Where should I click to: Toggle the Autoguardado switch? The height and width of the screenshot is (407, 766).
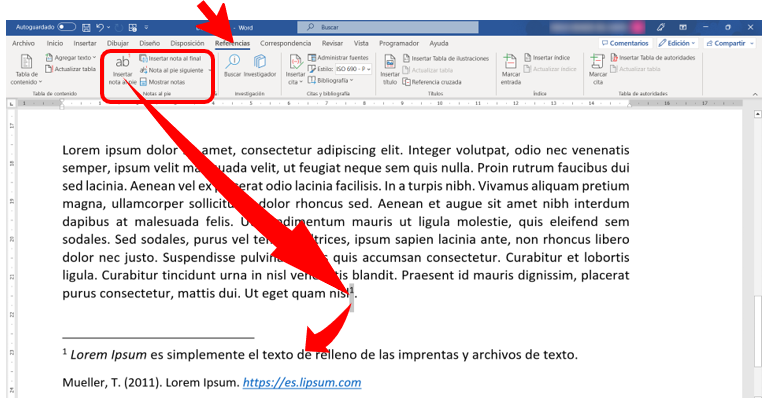(66, 27)
